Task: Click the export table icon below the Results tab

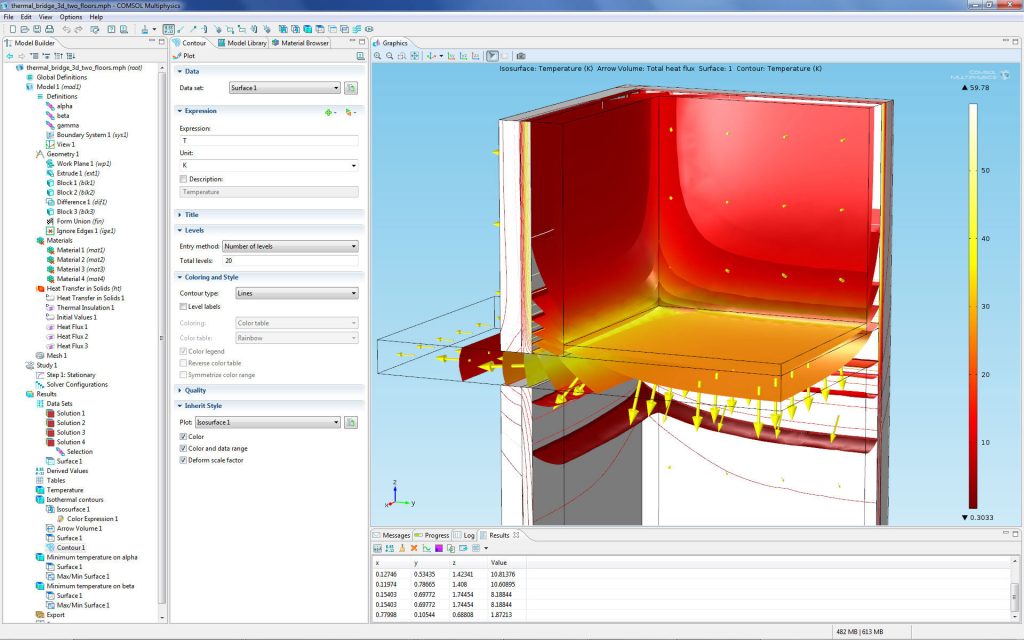Action: (462, 548)
